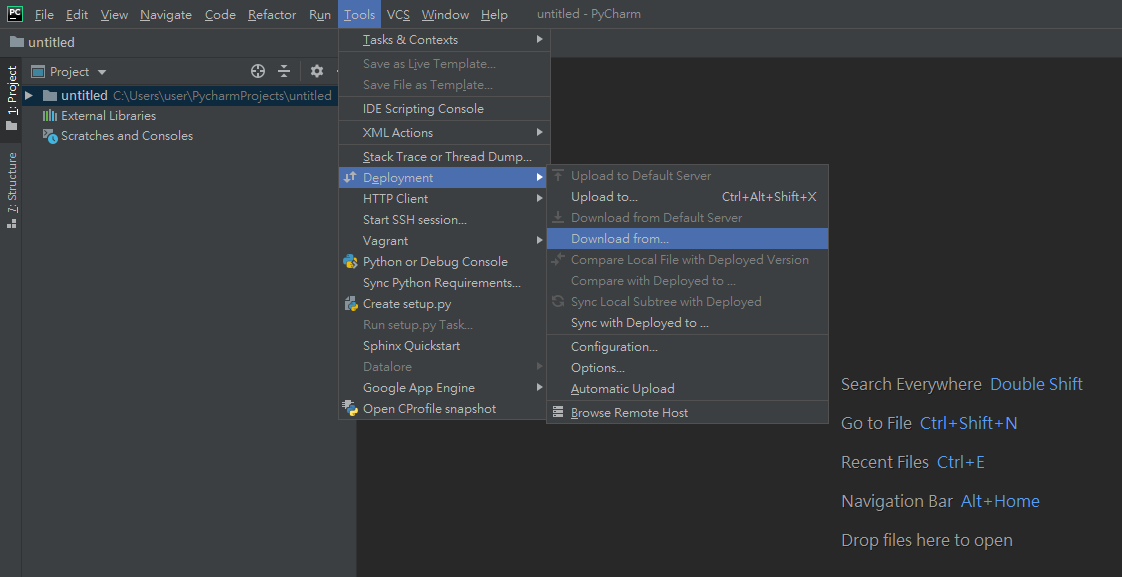This screenshot has height=577, width=1122.
Task: Open the 7: Structure side tab
Action: point(11,190)
